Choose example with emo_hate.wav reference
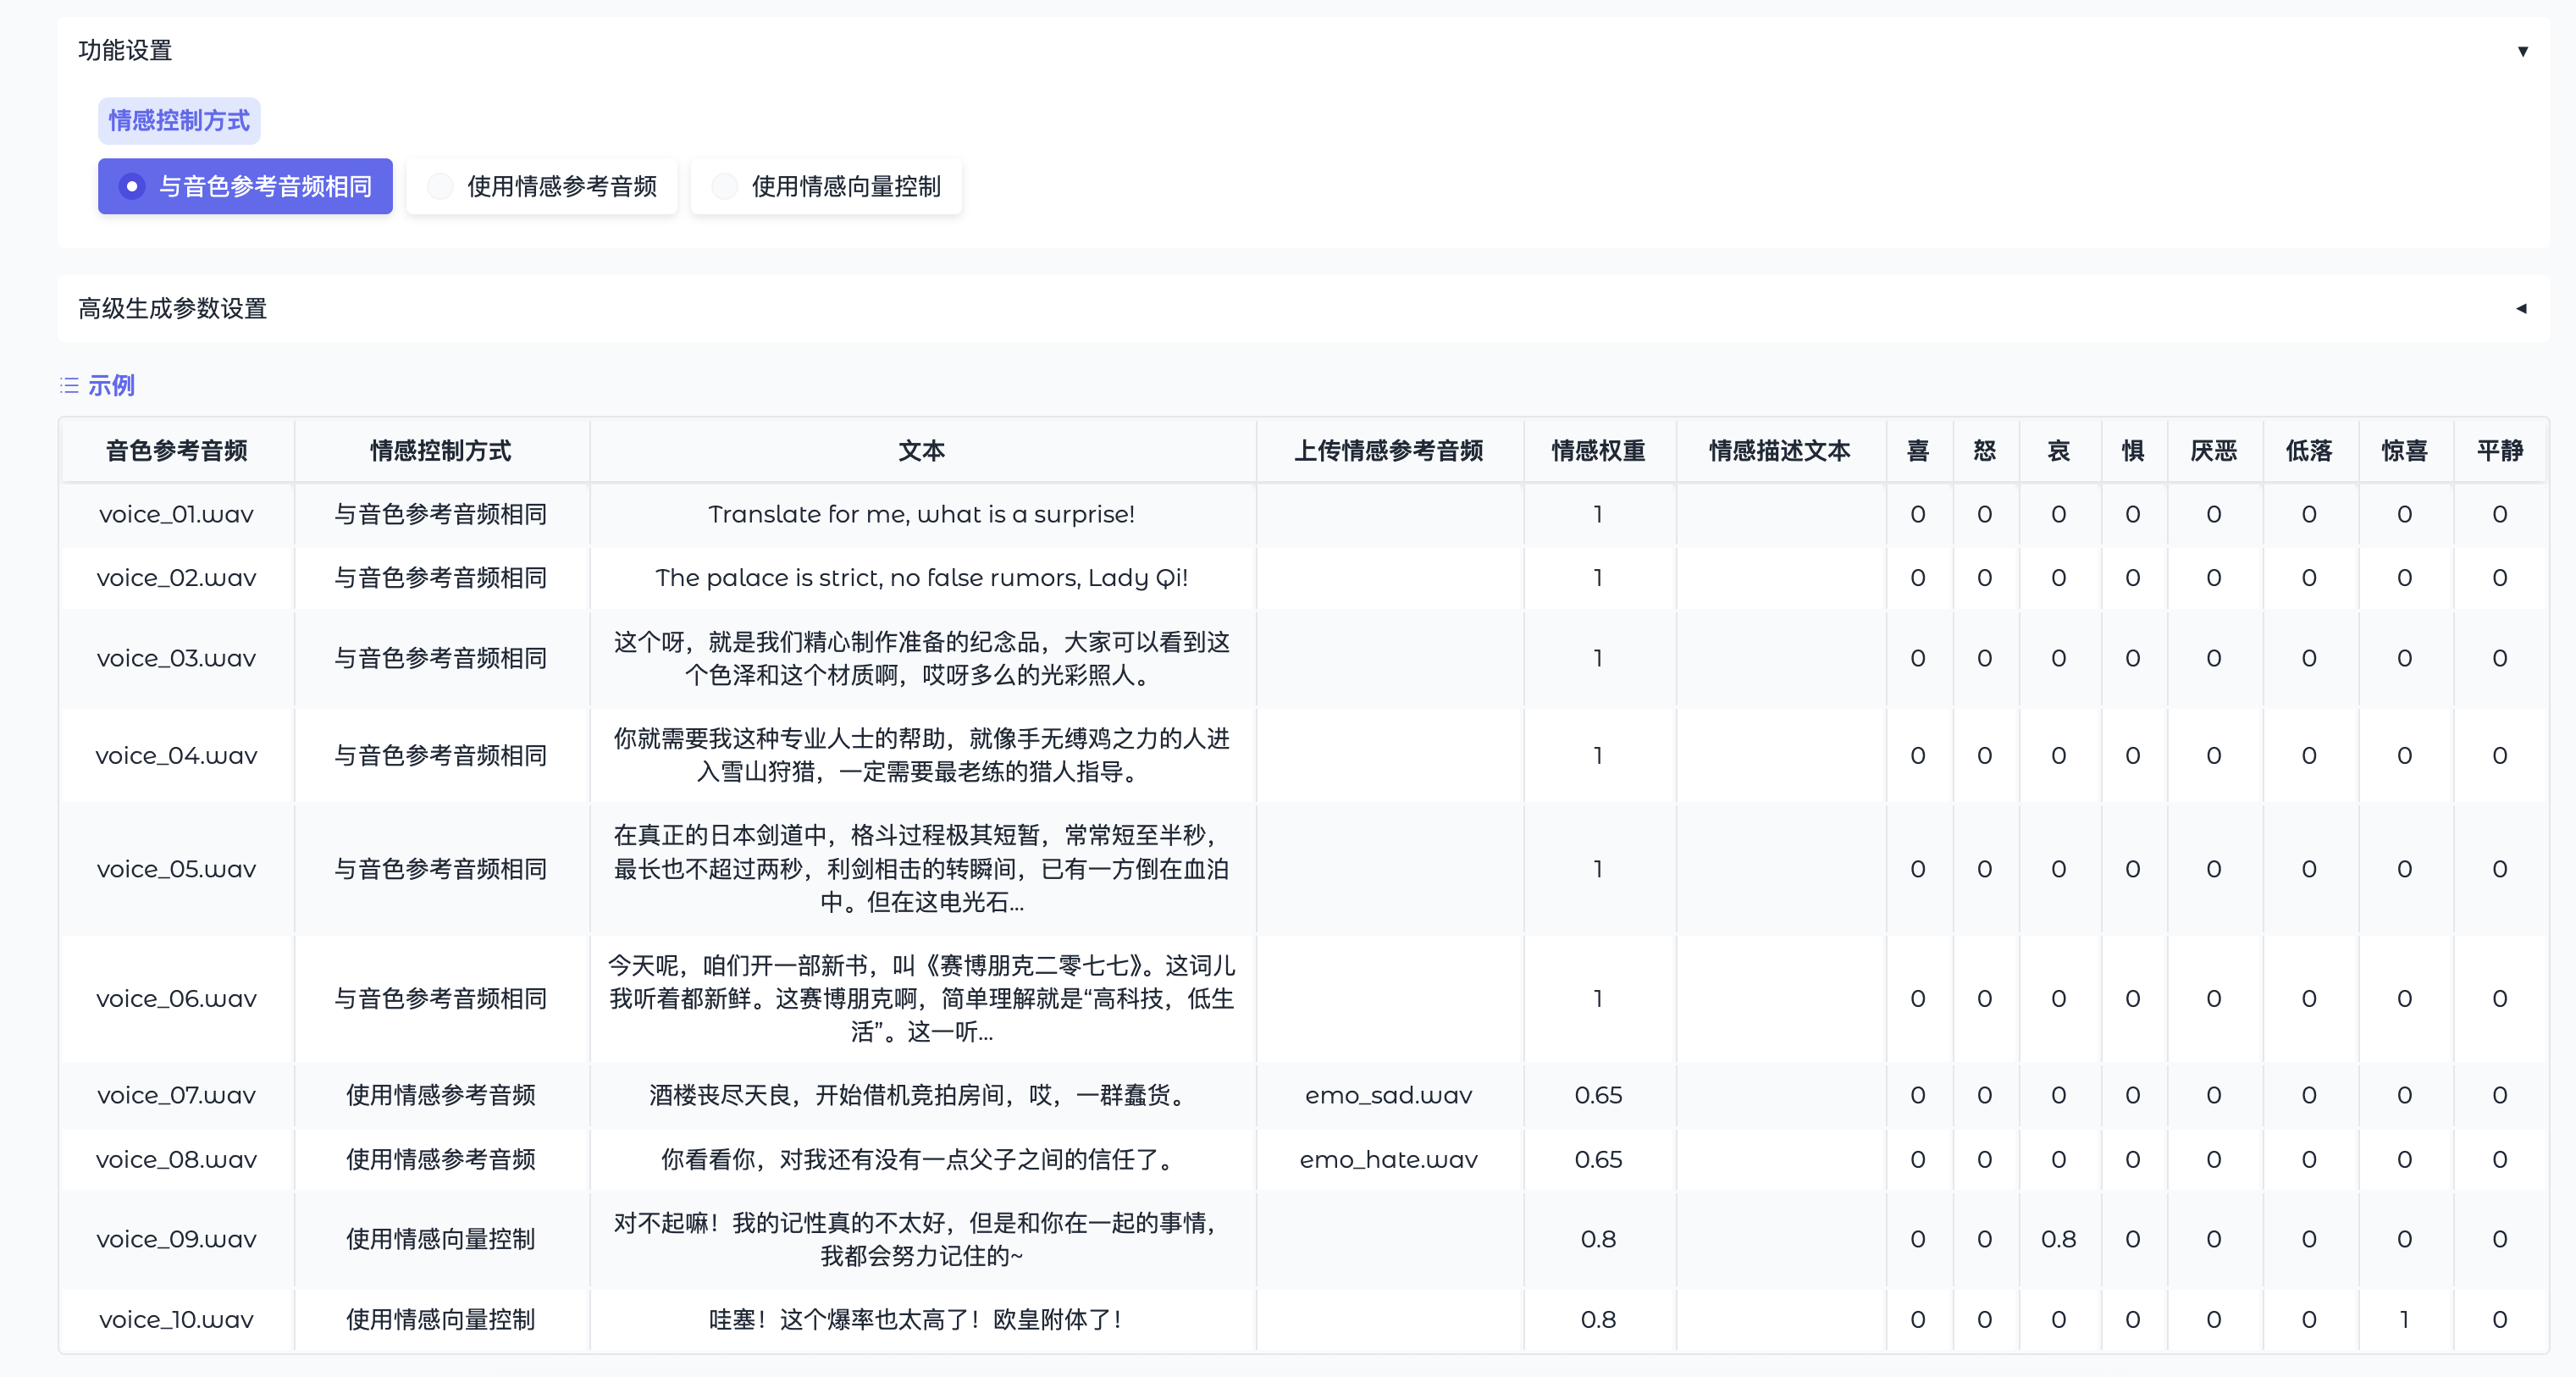This screenshot has width=2576, height=1377. [1388, 1159]
